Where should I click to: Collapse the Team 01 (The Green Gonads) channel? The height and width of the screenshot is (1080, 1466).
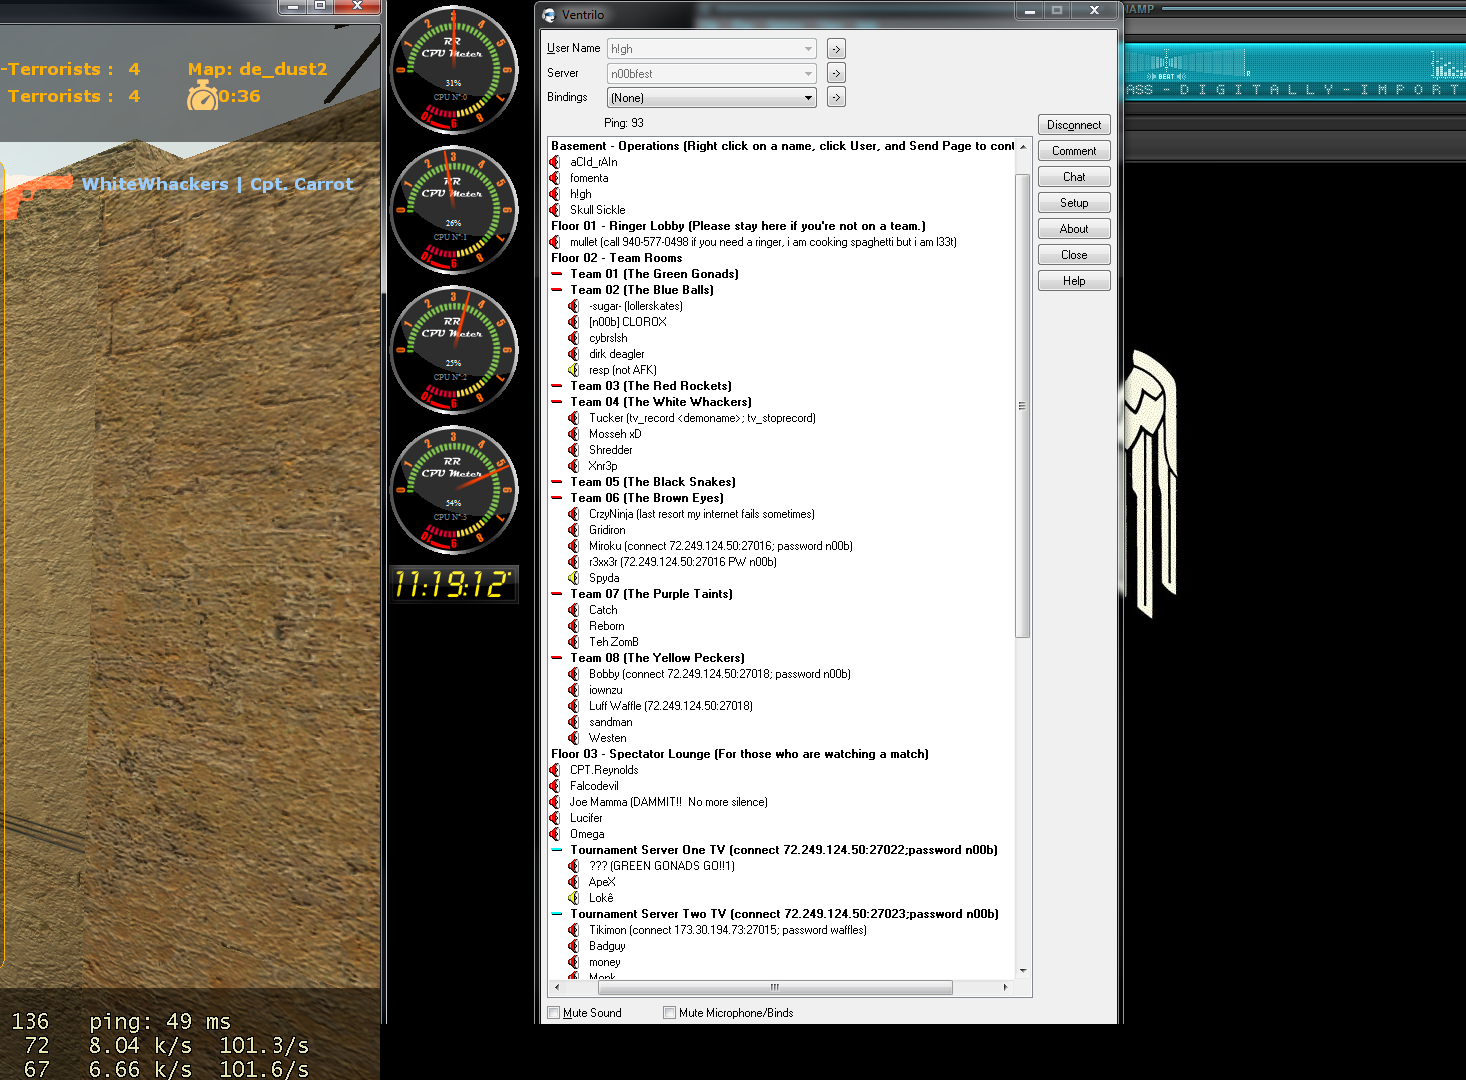(557, 274)
